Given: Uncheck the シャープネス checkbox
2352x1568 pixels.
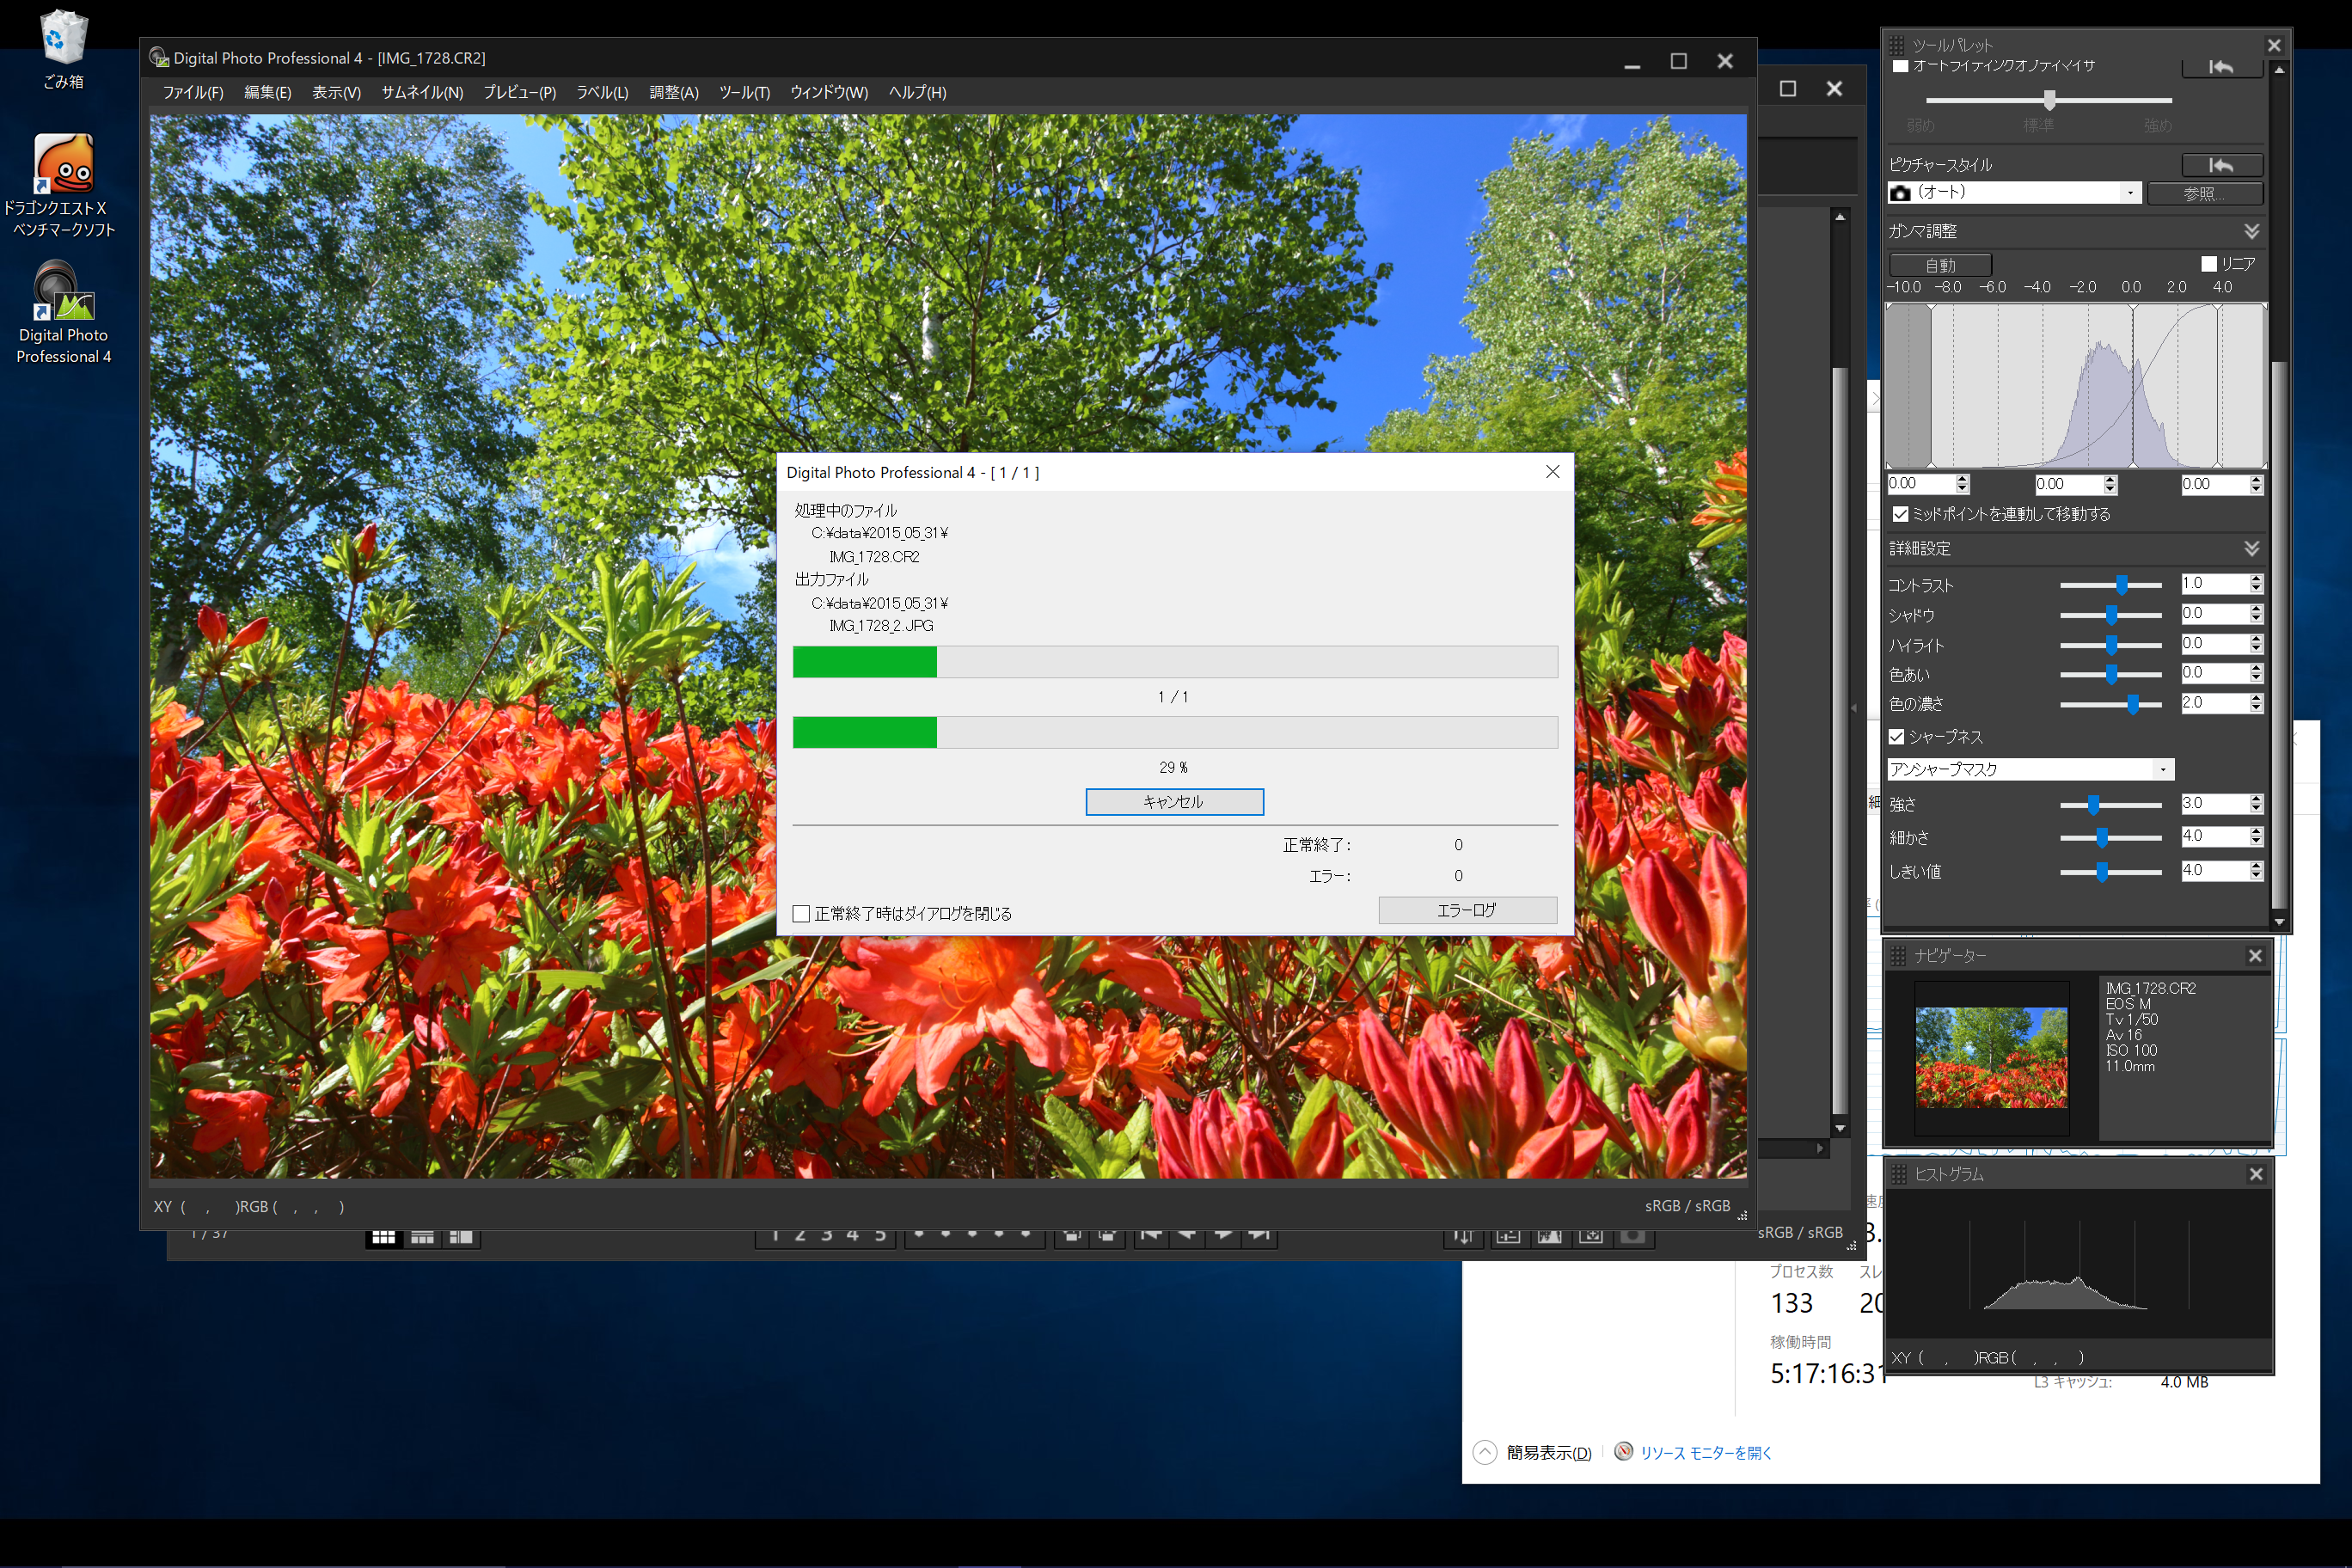Looking at the screenshot, I should [x=1896, y=737].
